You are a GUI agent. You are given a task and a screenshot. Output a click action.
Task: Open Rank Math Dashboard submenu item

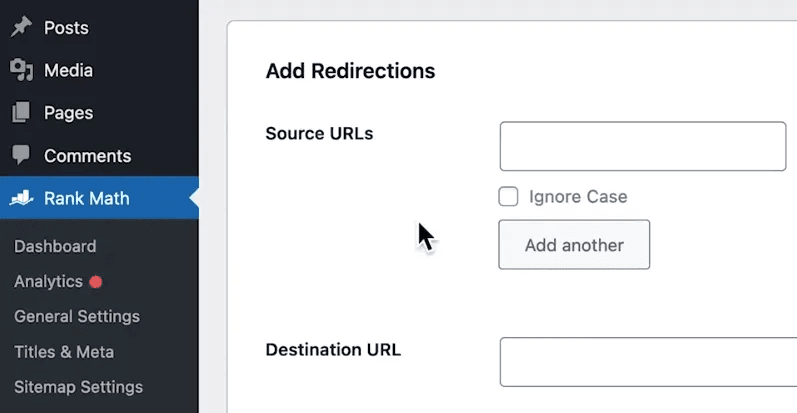point(55,246)
